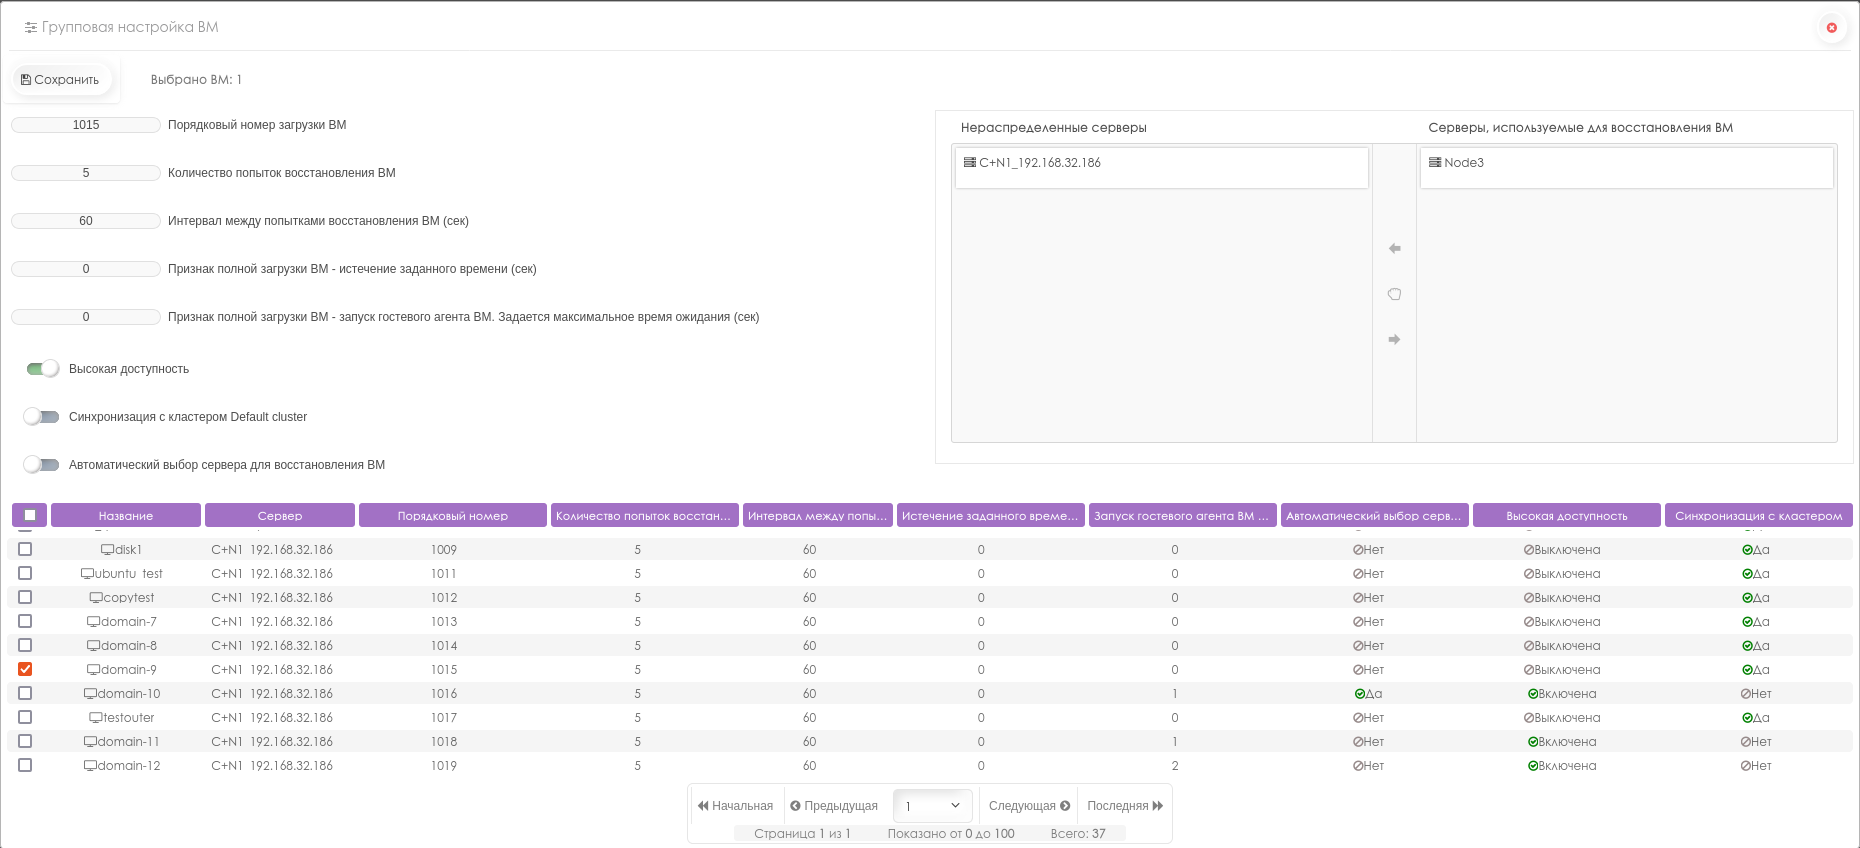Click the boot order number field 1015

[x=86, y=125]
